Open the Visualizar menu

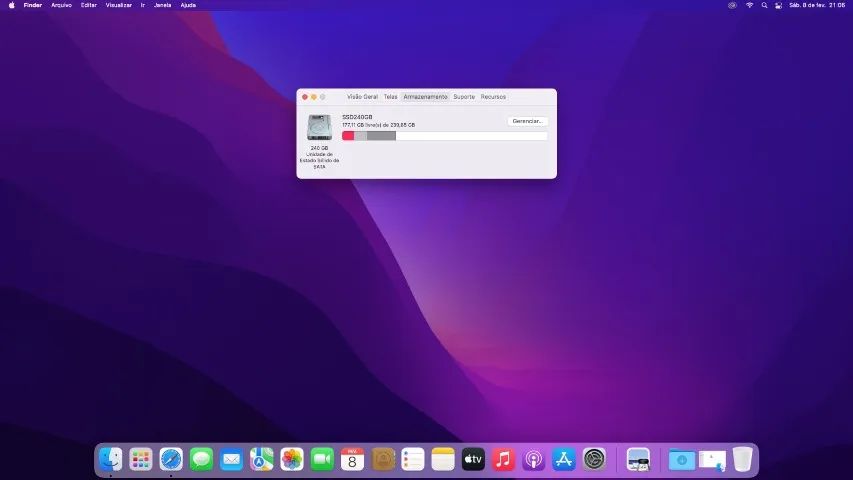(119, 5)
